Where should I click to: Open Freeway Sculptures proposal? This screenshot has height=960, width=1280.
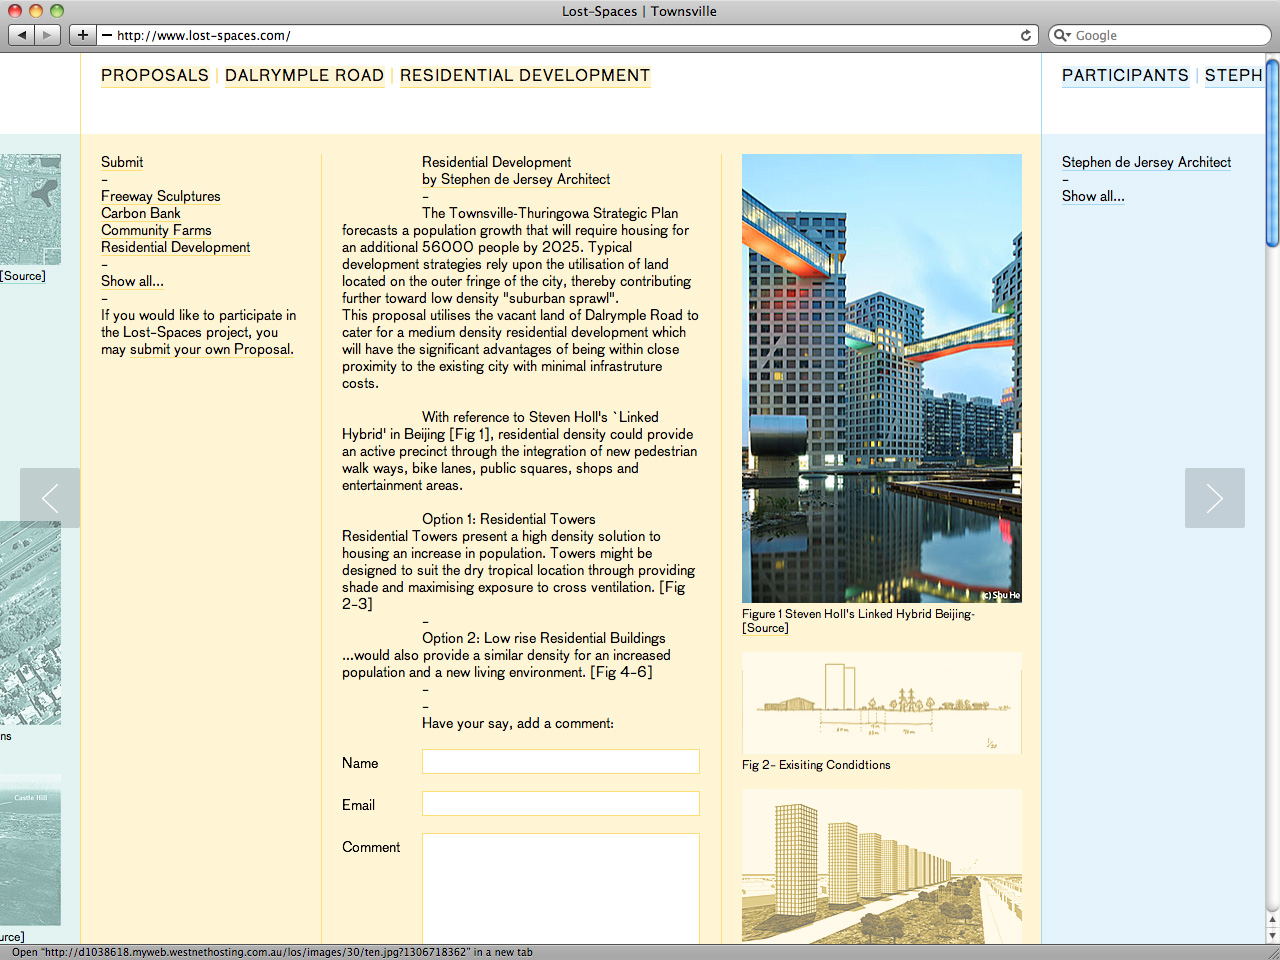160,196
